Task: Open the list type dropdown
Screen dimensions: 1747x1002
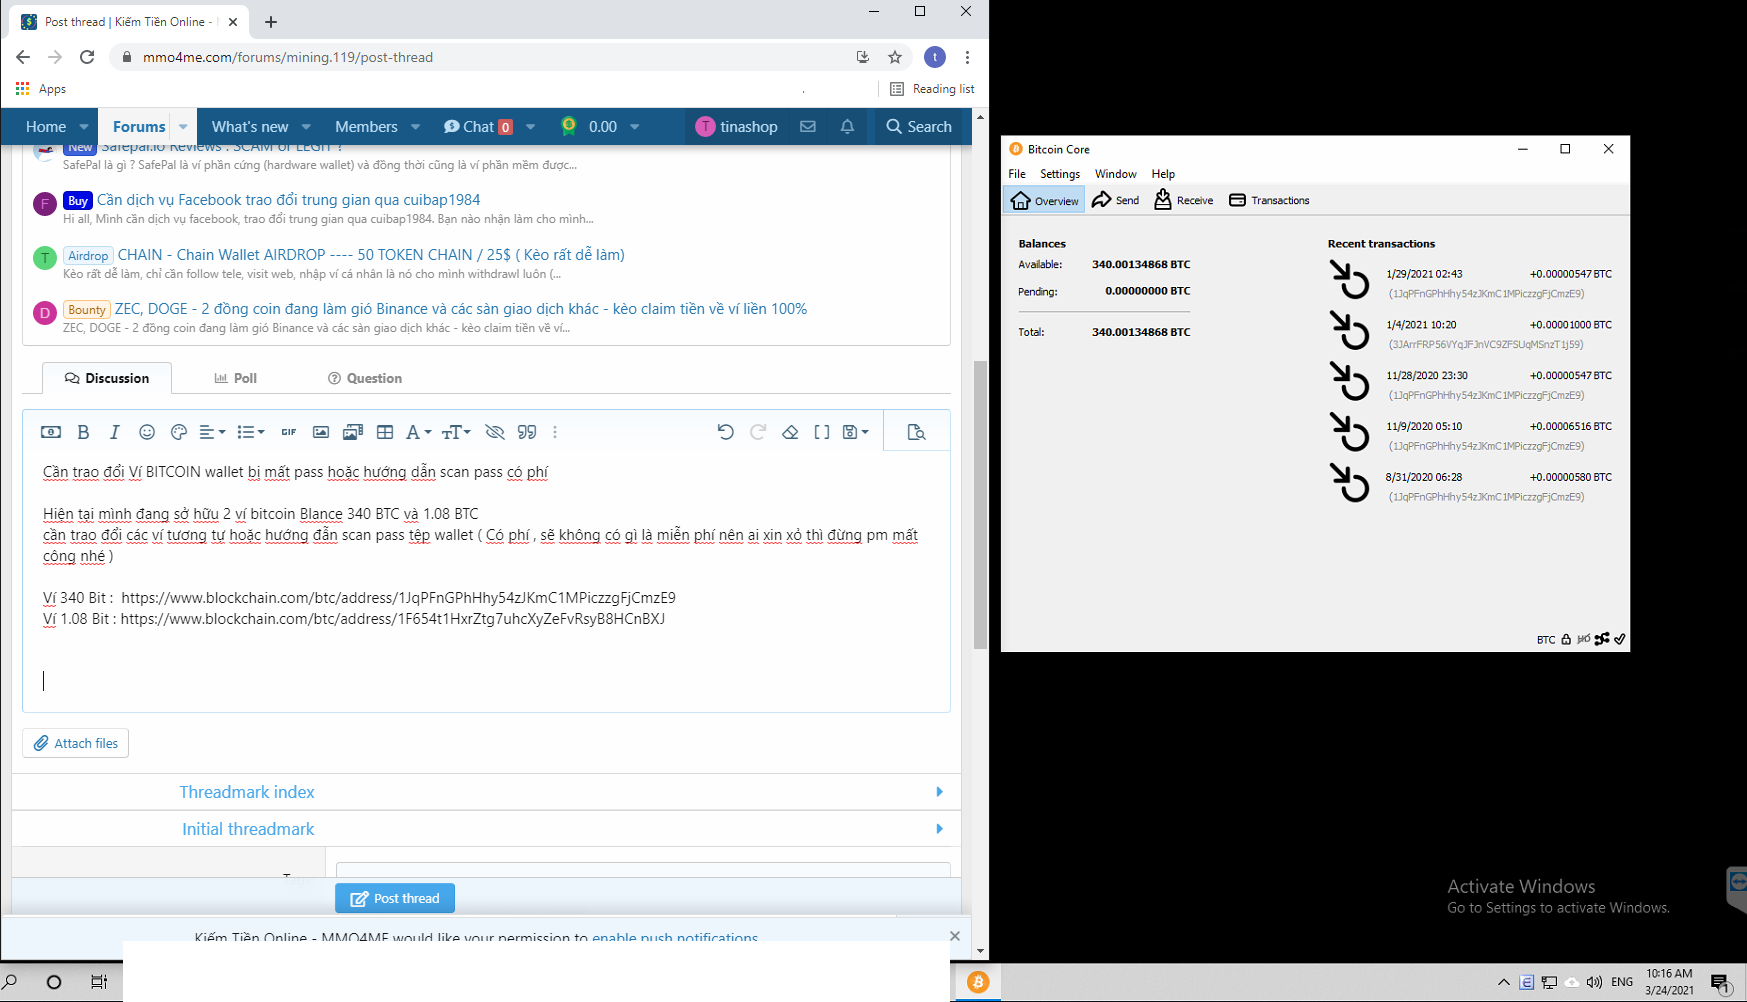Action: coord(251,432)
